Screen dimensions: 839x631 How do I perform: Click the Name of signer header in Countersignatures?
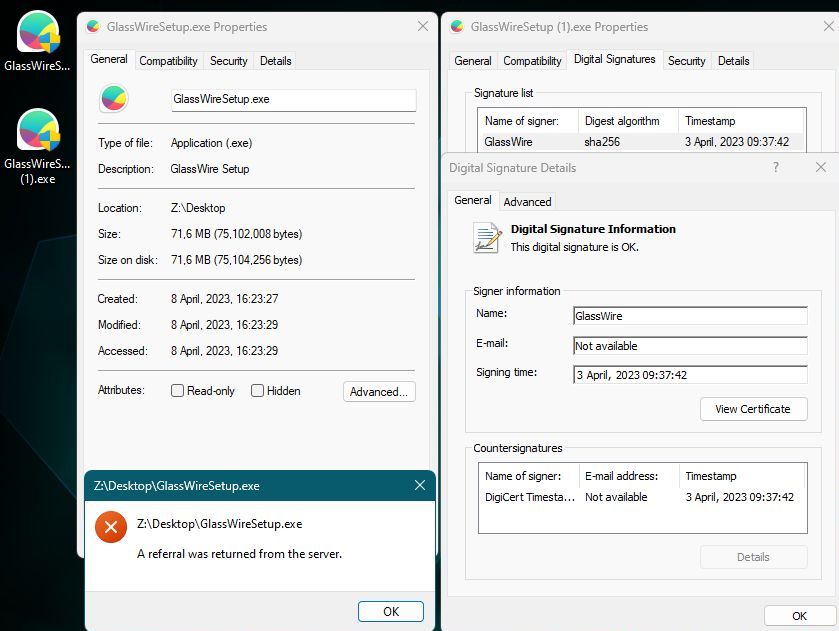[529, 476]
